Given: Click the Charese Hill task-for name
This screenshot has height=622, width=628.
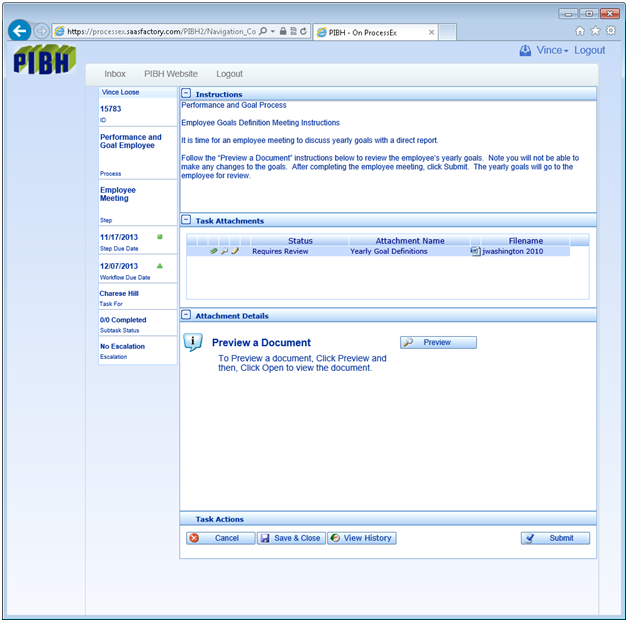Looking at the screenshot, I should pyautogui.click(x=119, y=293).
